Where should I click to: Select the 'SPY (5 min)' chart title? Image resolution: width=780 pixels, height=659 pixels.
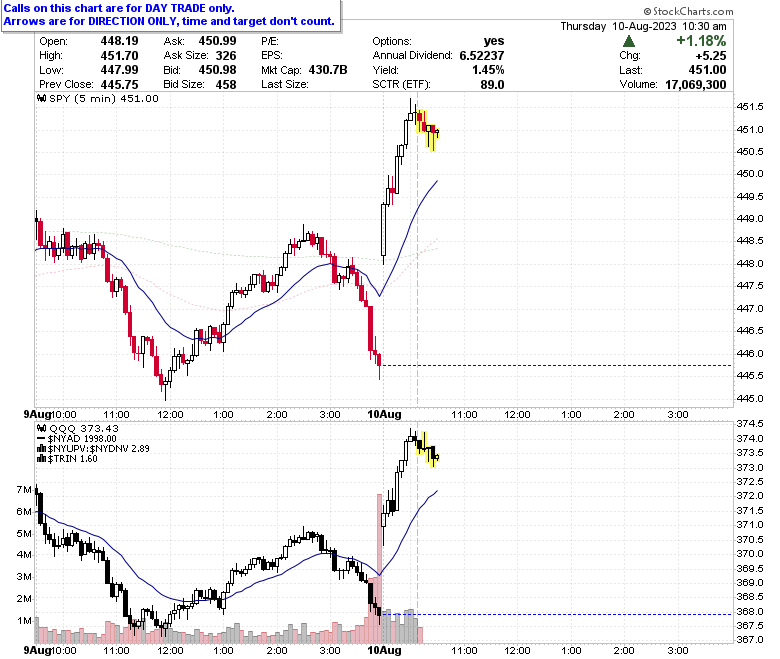[83, 98]
